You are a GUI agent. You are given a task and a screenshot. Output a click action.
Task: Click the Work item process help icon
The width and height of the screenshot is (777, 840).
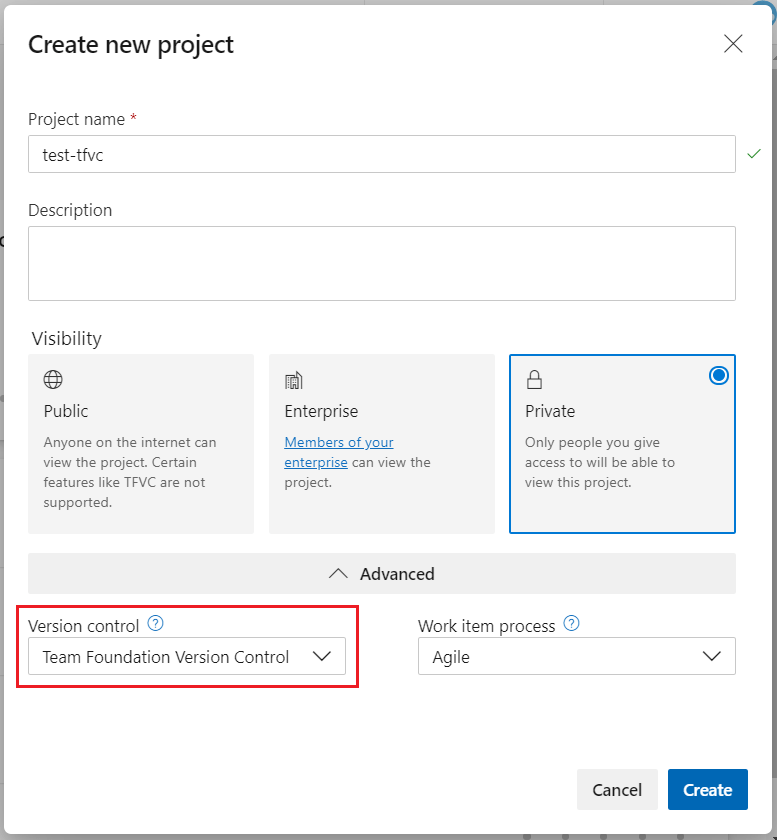click(571, 624)
